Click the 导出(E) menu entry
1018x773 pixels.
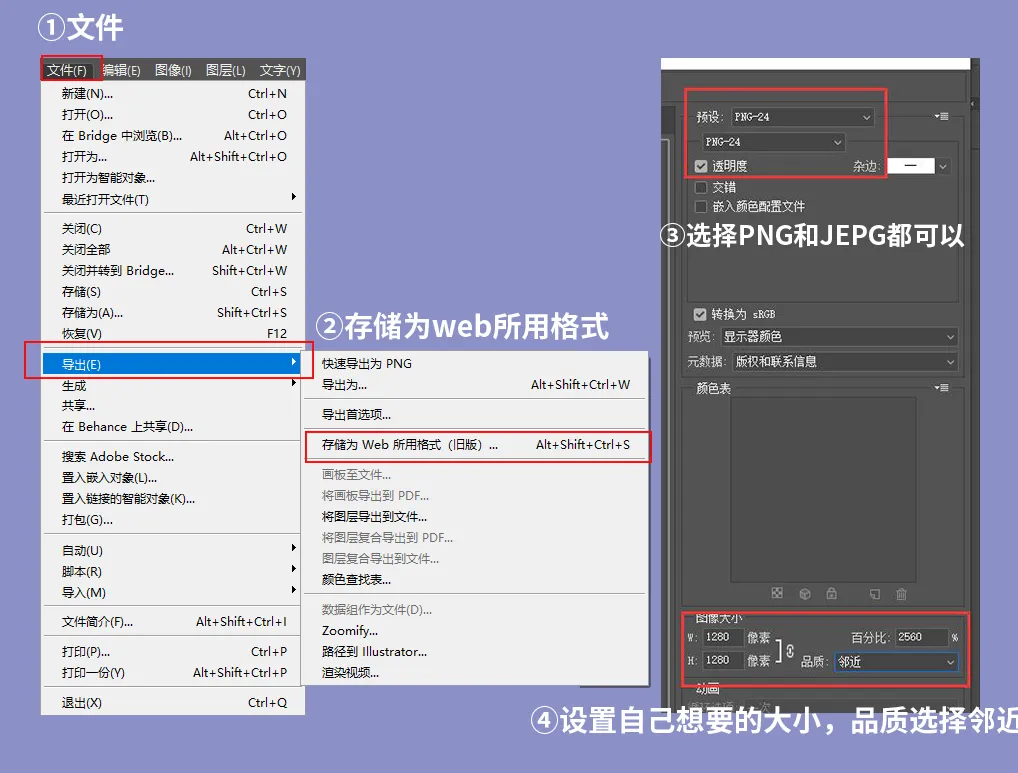click(x=82, y=365)
